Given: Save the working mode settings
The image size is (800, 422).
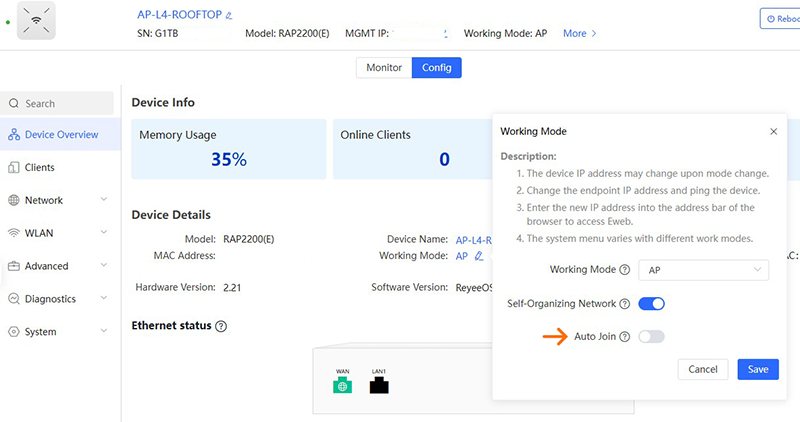Looking at the screenshot, I should 758,369.
